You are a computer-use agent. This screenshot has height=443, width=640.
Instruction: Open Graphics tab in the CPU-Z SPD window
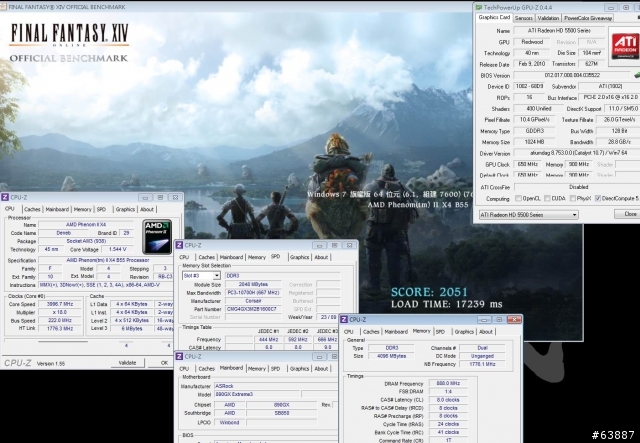tap(300, 257)
